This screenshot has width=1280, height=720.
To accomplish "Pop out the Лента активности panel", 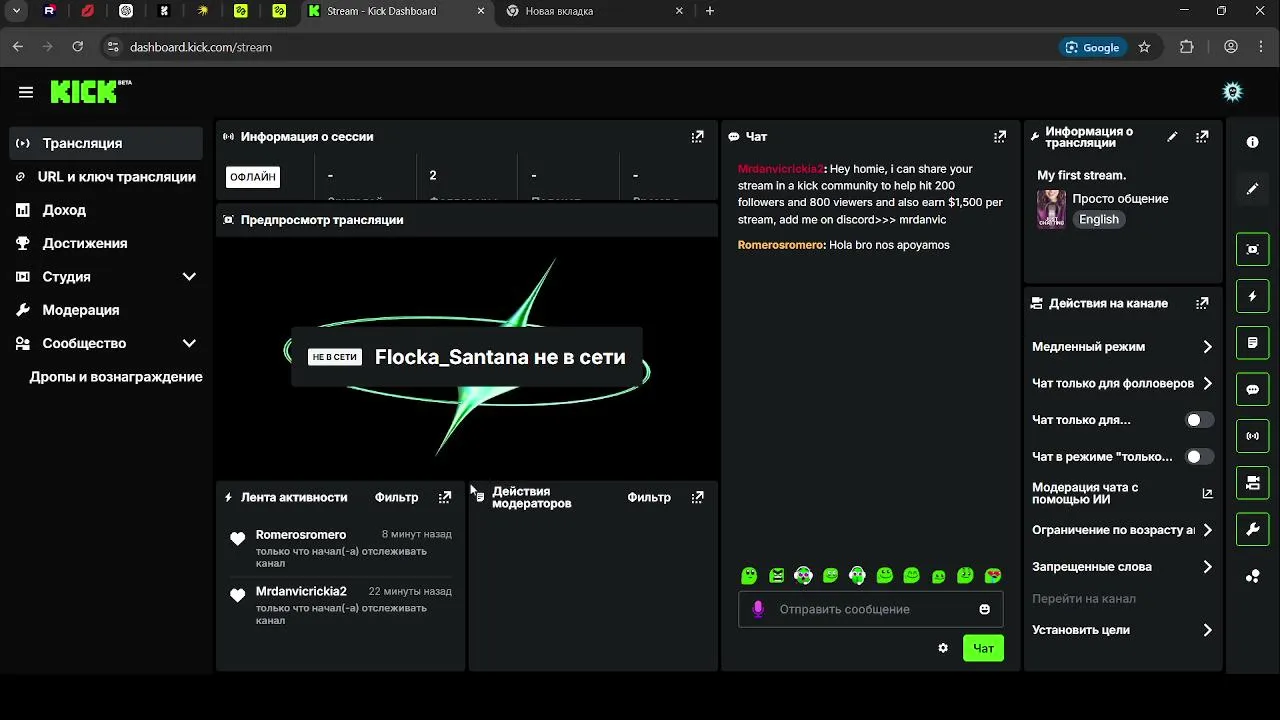I will pos(445,497).
